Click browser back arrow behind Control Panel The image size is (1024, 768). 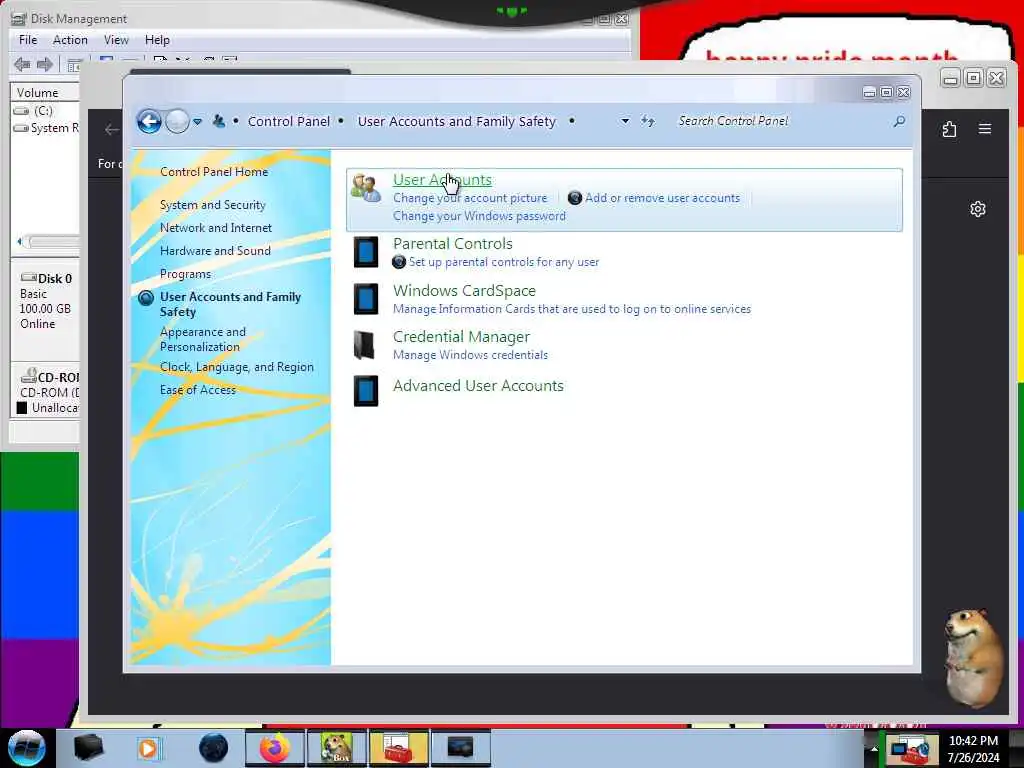pos(112,129)
